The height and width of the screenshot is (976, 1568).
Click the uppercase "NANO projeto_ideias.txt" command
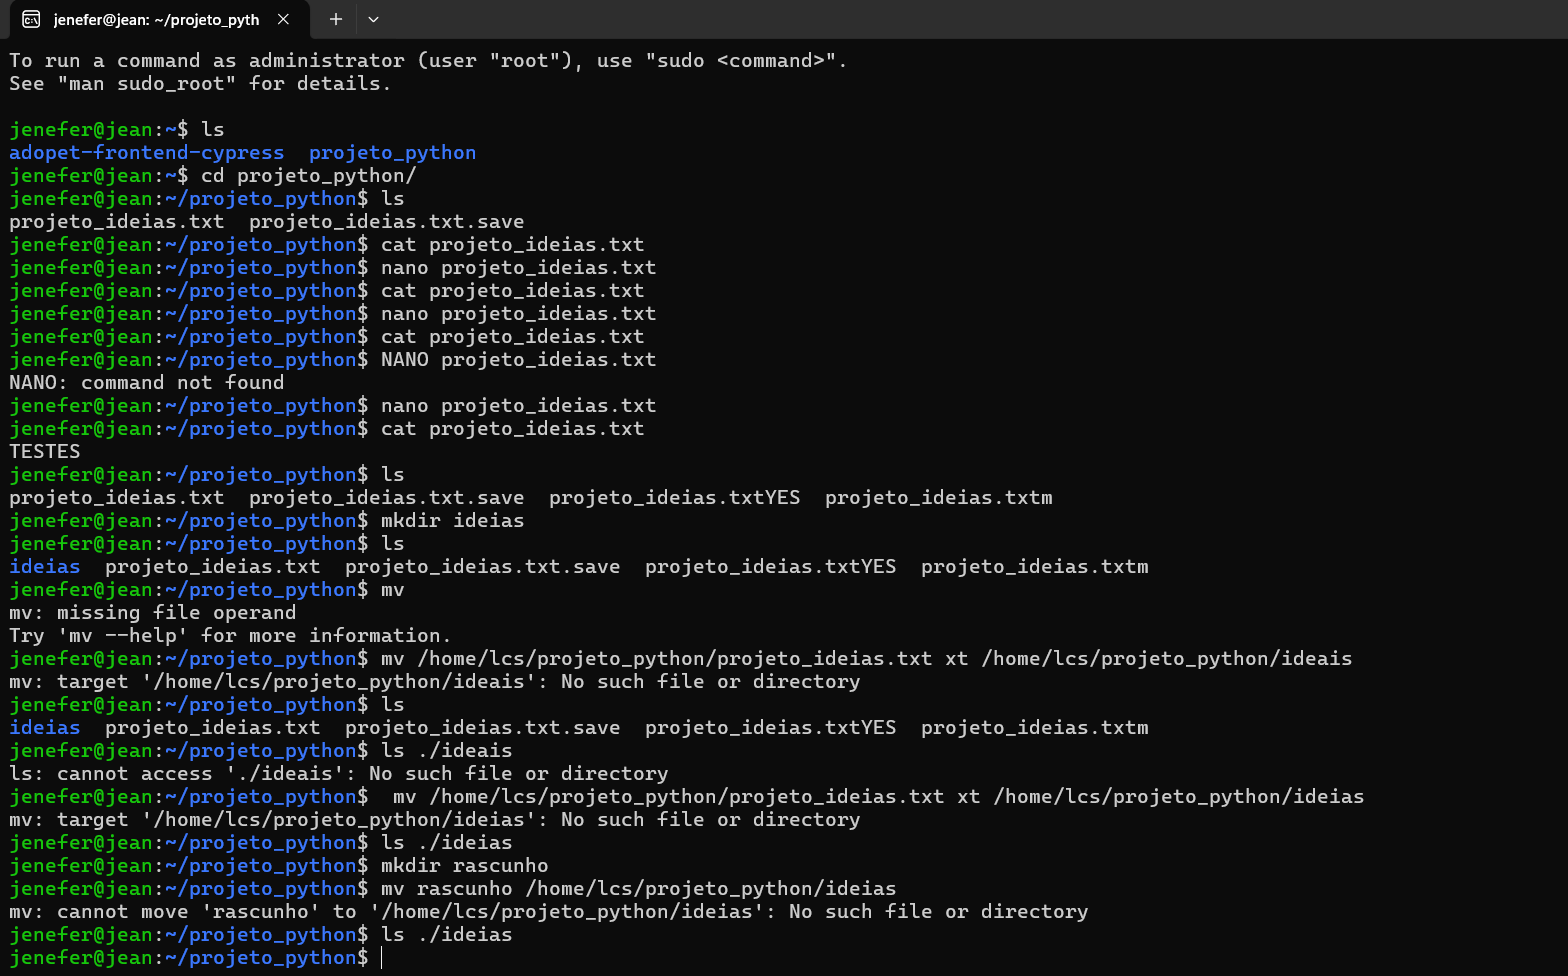pyautogui.click(x=518, y=360)
